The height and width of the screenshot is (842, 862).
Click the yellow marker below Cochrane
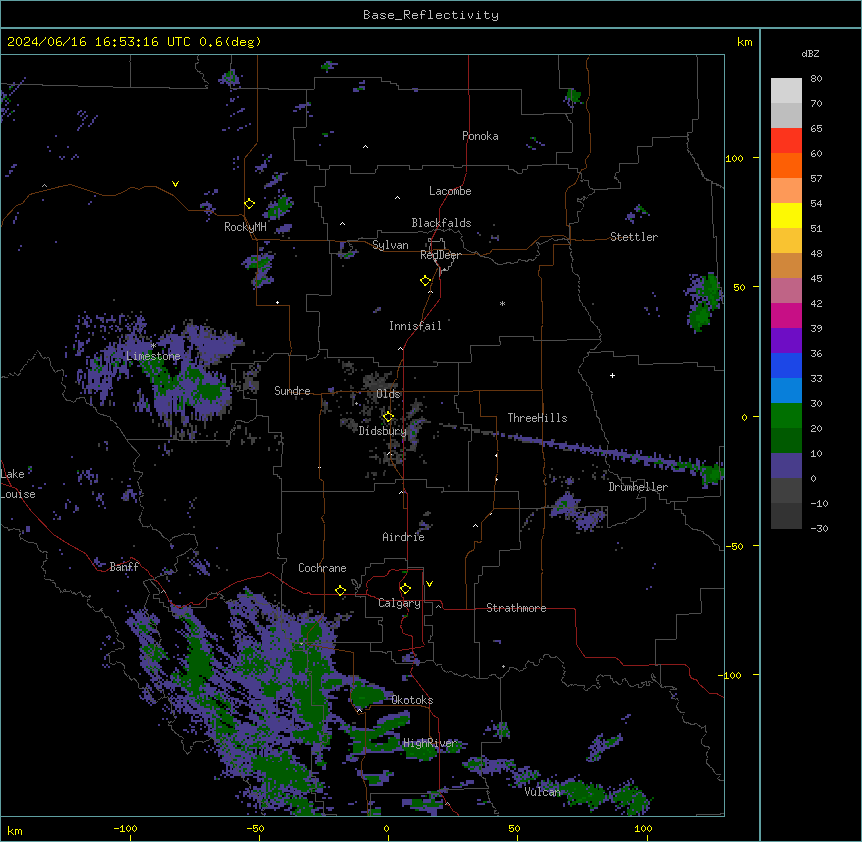tap(340, 591)
